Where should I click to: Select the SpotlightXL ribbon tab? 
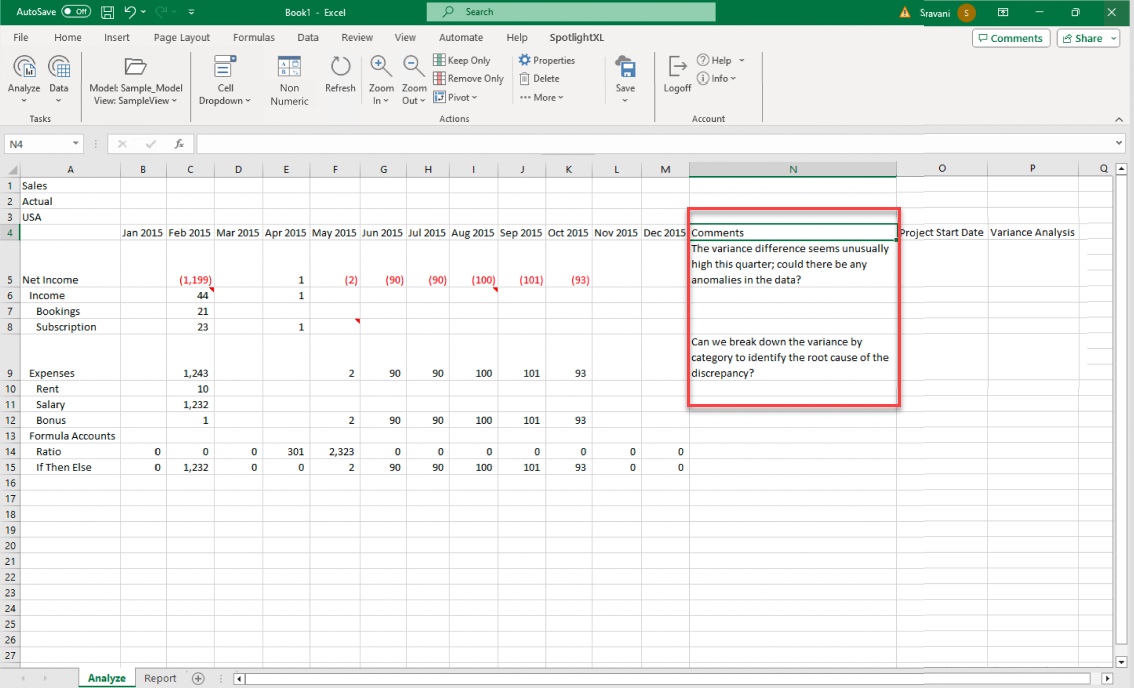576,37
